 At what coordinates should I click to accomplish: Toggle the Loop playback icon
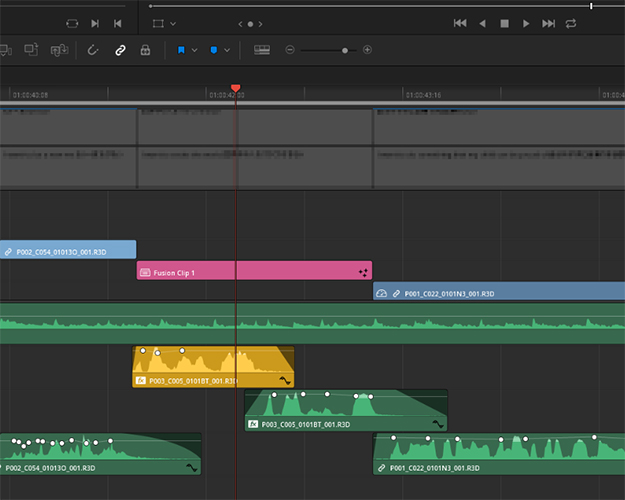tap(571, 22)
